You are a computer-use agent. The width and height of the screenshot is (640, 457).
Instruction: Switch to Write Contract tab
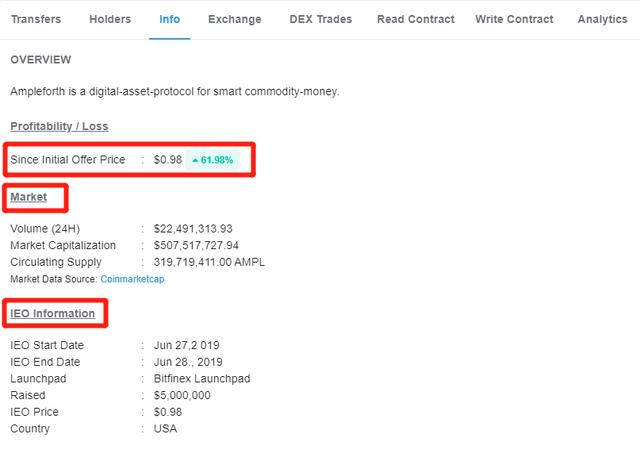click(x=514, y=19)
